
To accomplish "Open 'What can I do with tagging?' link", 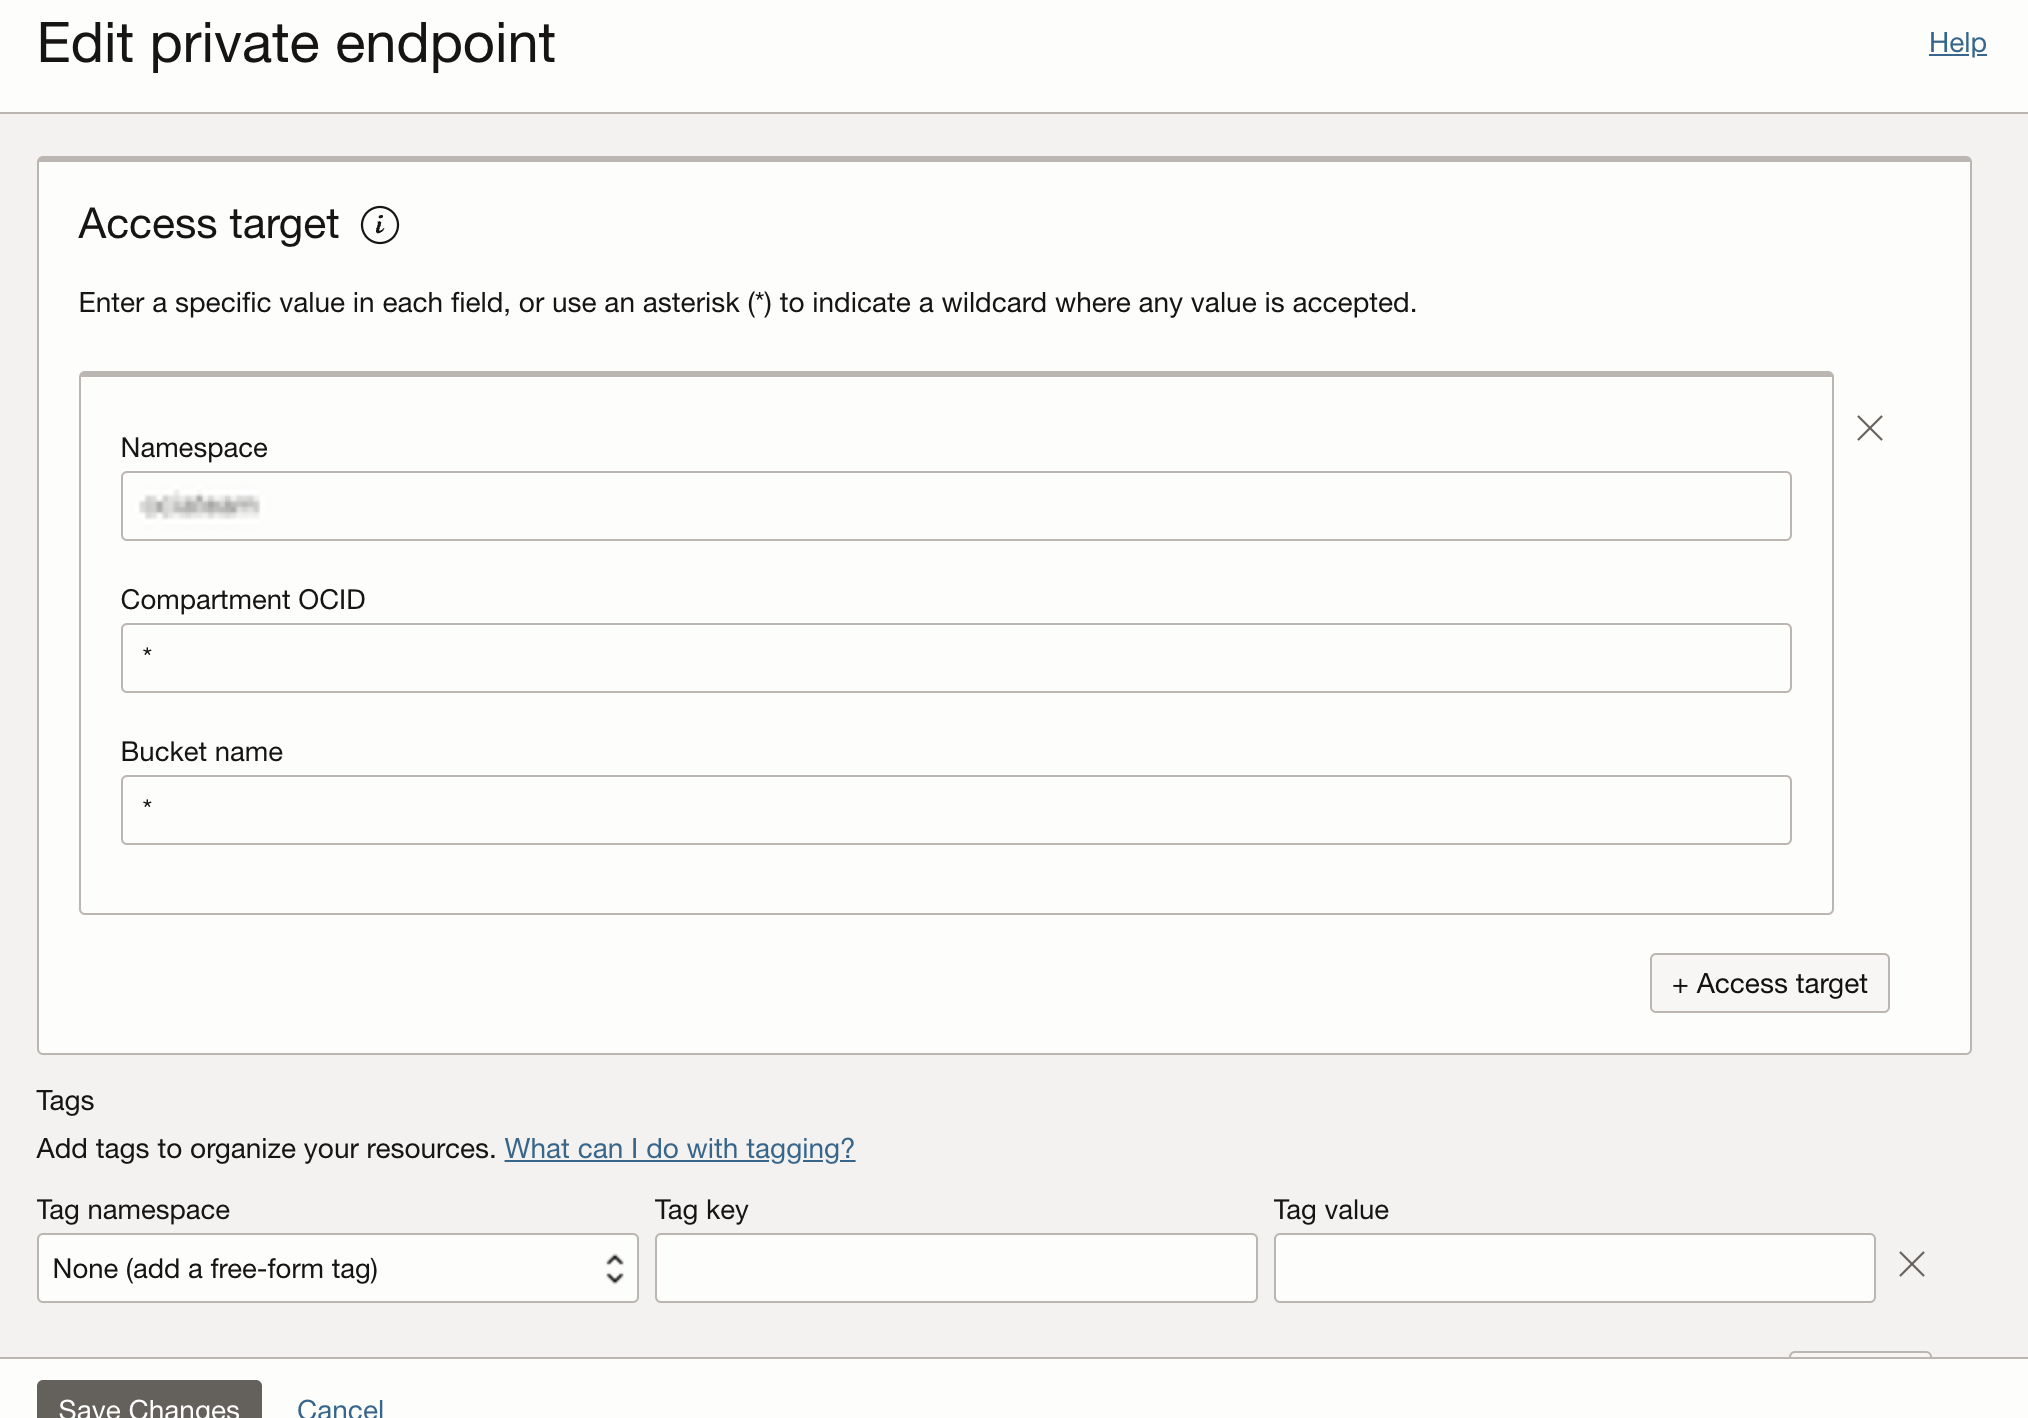I will pos(679,1149).
